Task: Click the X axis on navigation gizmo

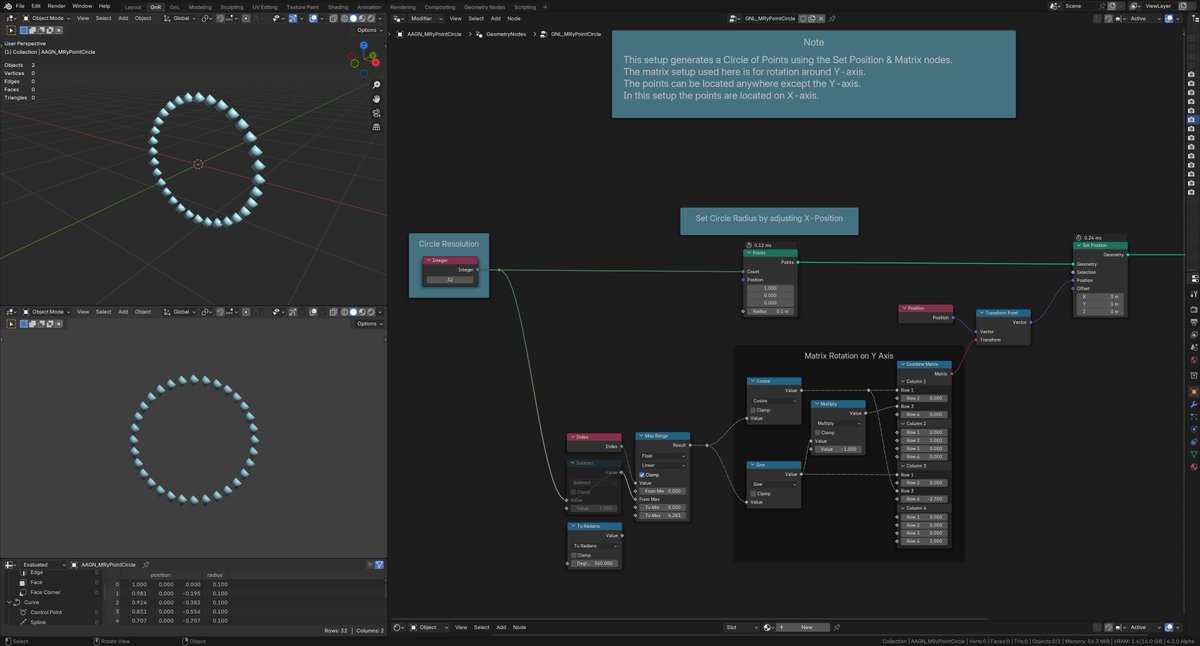Action: click(x=376, y=62)
